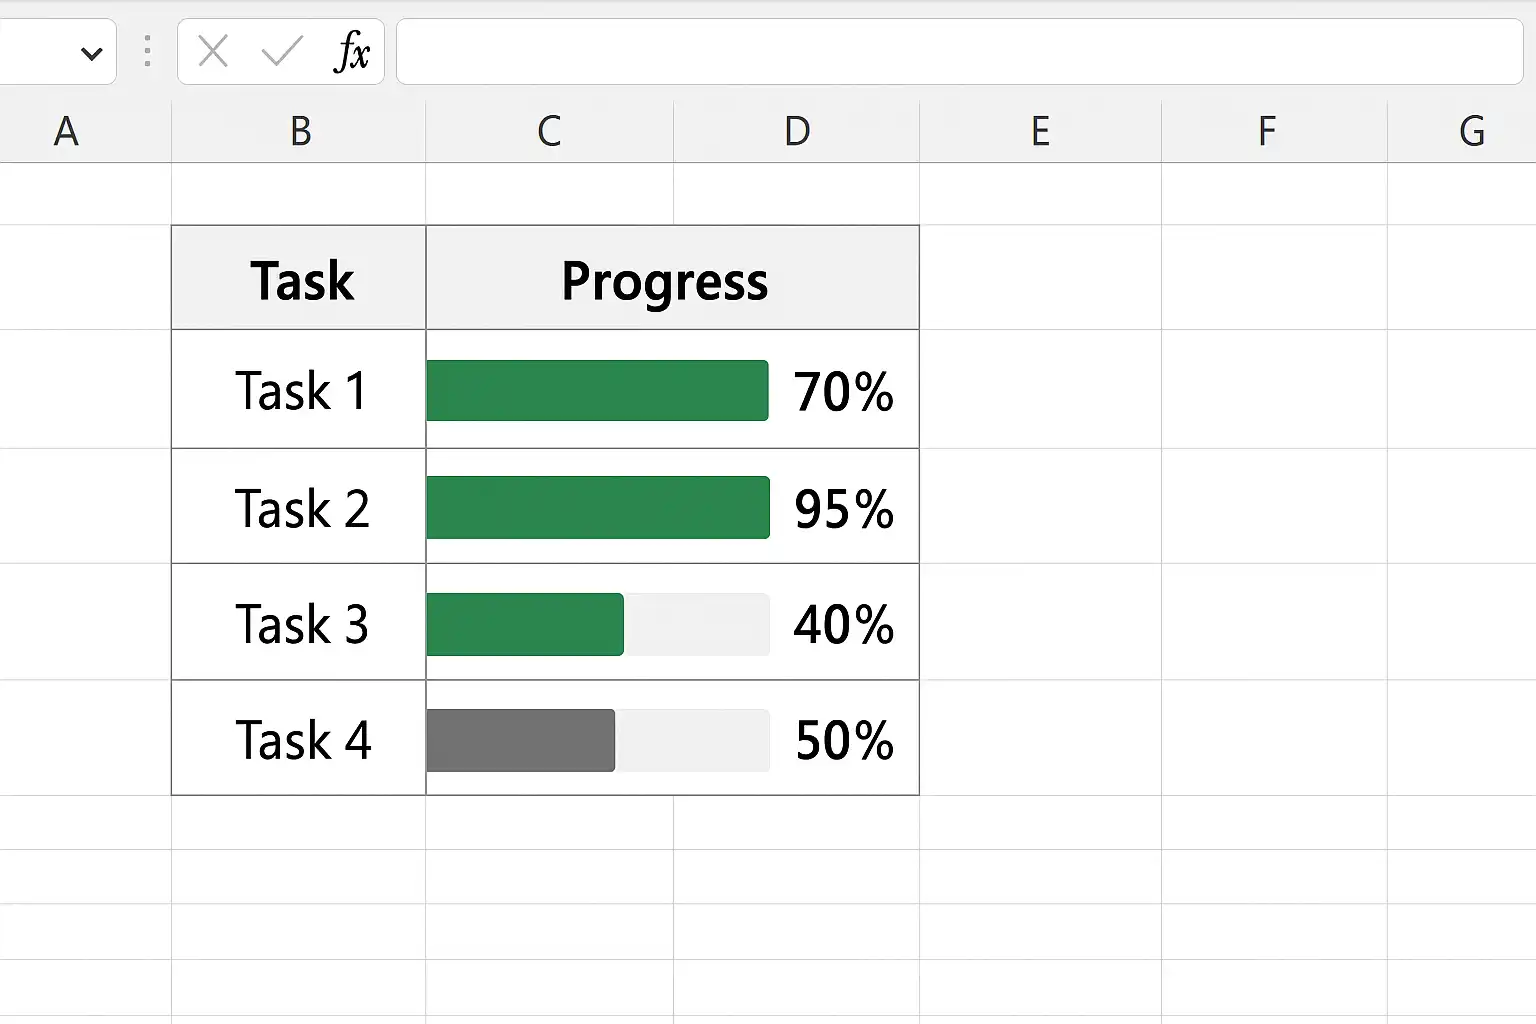This screenshot has width=1536, height=1024.
Task: Click inside the formula bar input
Action: click(x=958, y=51)
